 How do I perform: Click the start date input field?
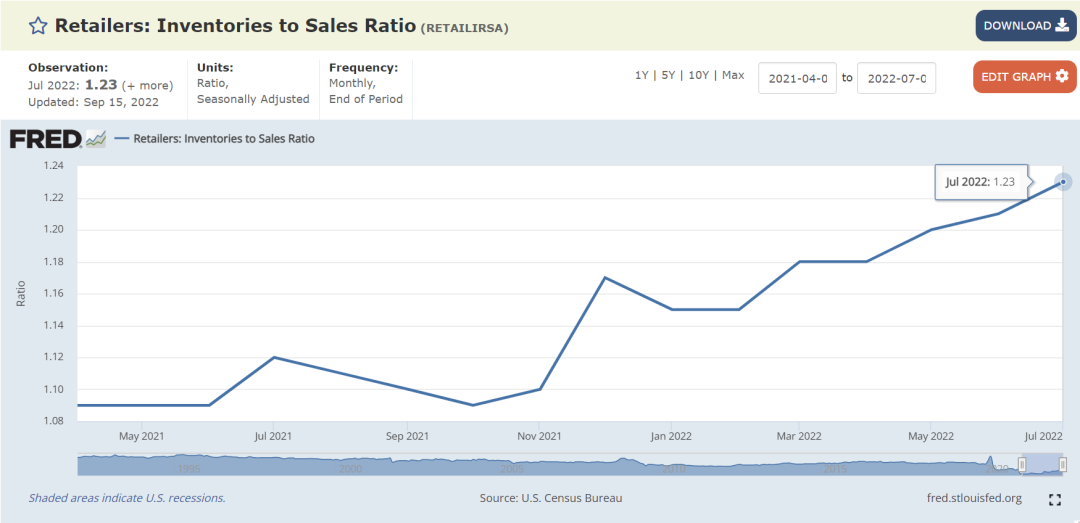point(797,78)
